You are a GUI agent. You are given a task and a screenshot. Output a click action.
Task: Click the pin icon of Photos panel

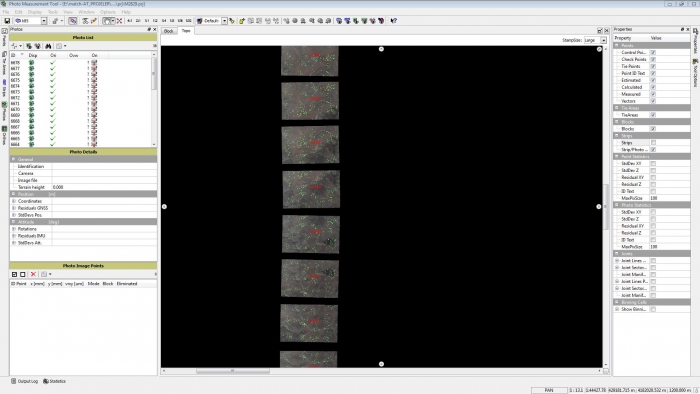[x=149, y=29]
